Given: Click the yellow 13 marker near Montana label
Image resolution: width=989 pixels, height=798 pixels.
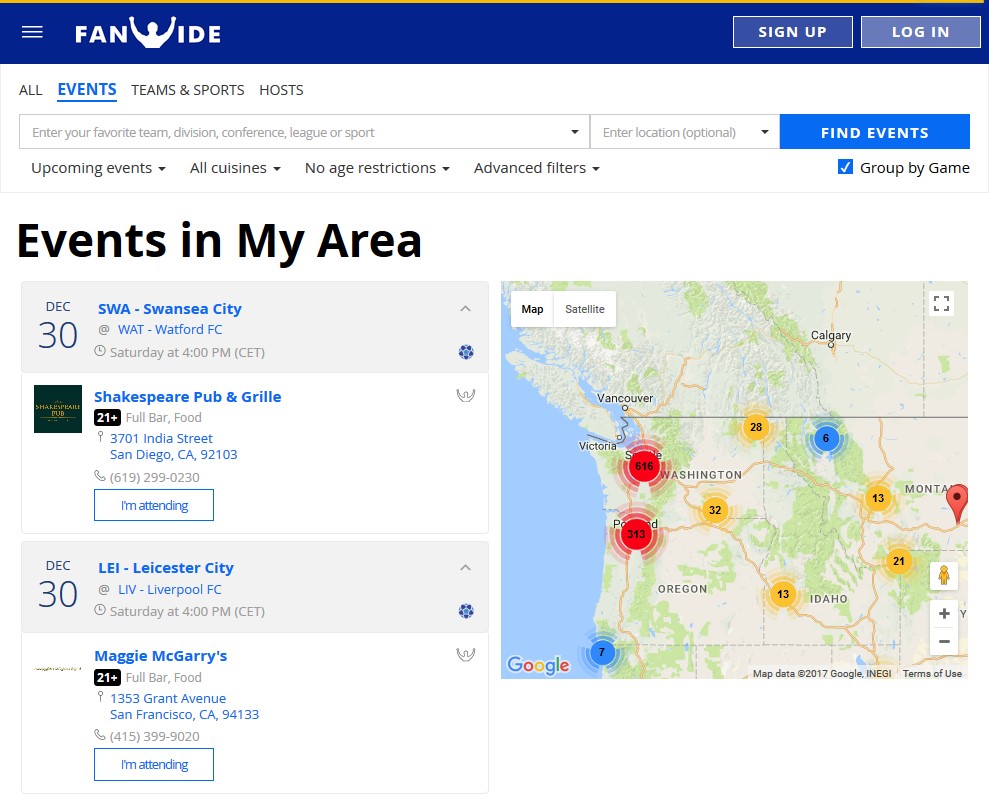Looking at the screenshot, I should [878, 498].
